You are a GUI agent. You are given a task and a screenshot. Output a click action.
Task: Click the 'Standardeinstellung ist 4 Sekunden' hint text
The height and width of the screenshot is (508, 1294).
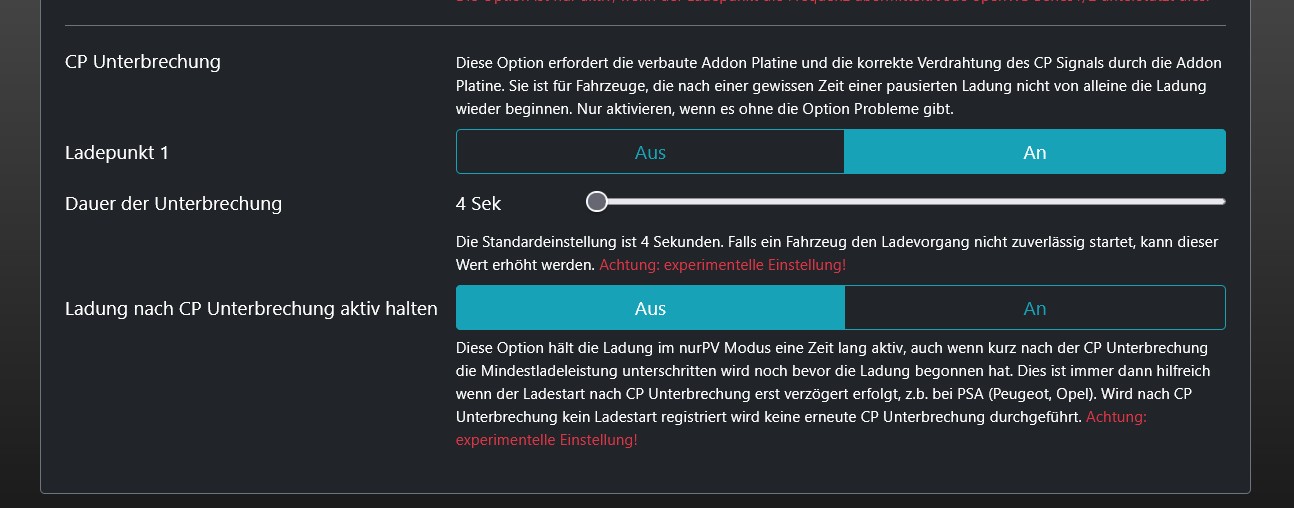click(700, 242)
